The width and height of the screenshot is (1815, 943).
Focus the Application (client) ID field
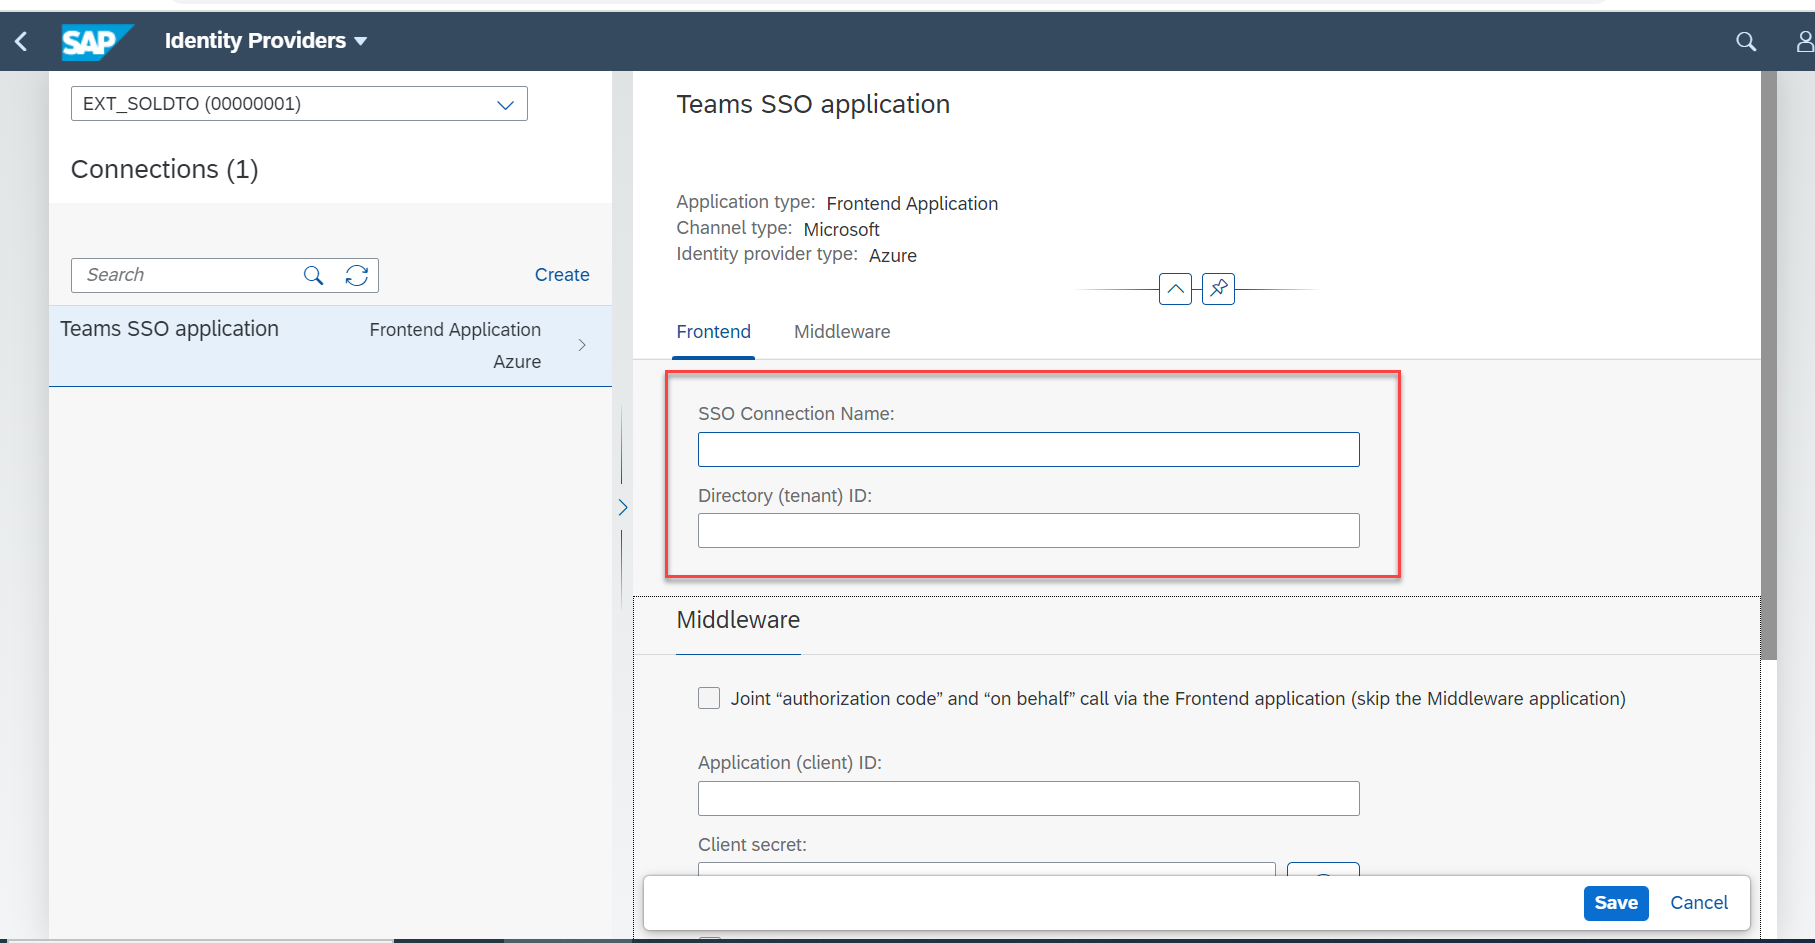pos(1029,799)
